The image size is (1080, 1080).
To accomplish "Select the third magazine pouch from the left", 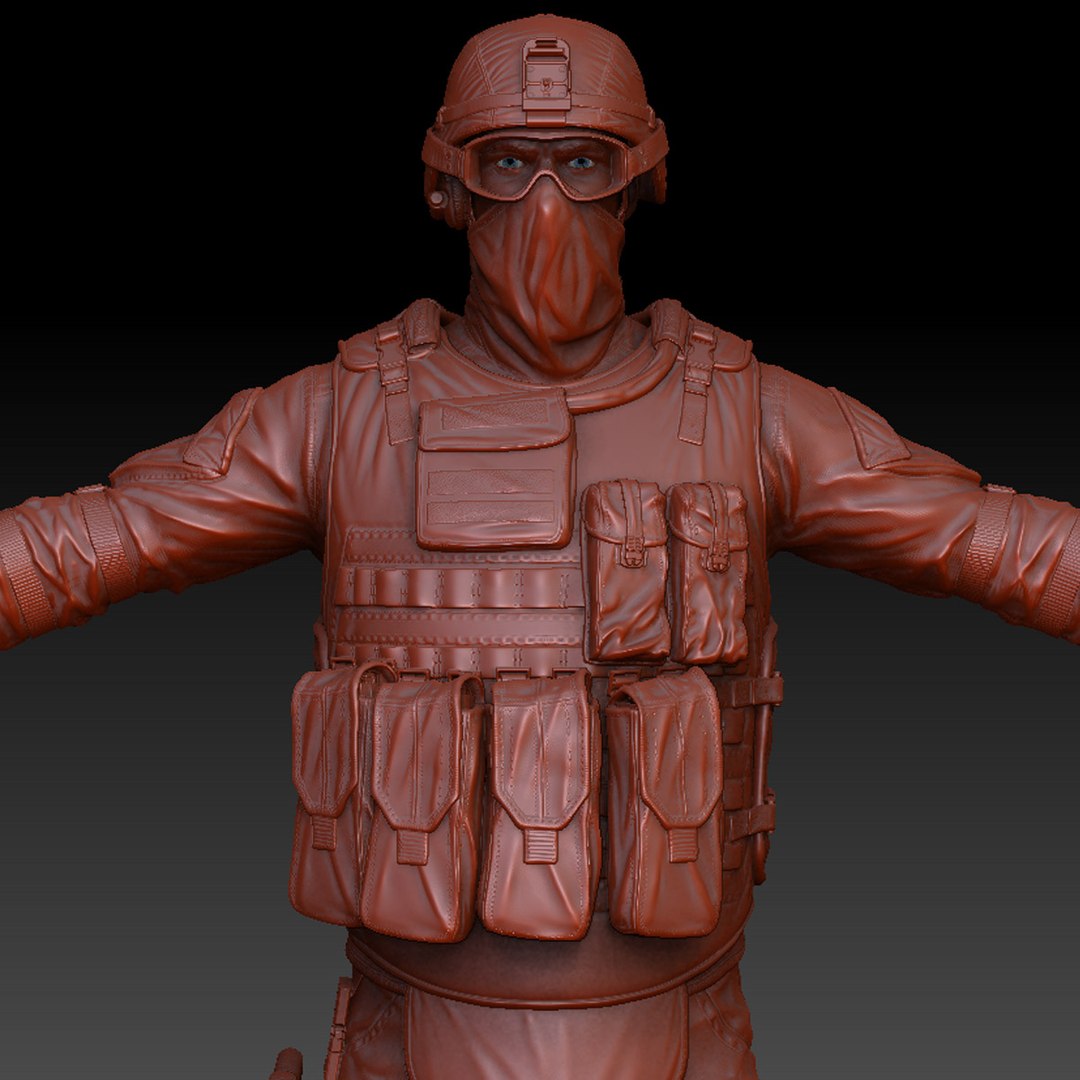I will (x=539, y=804).
